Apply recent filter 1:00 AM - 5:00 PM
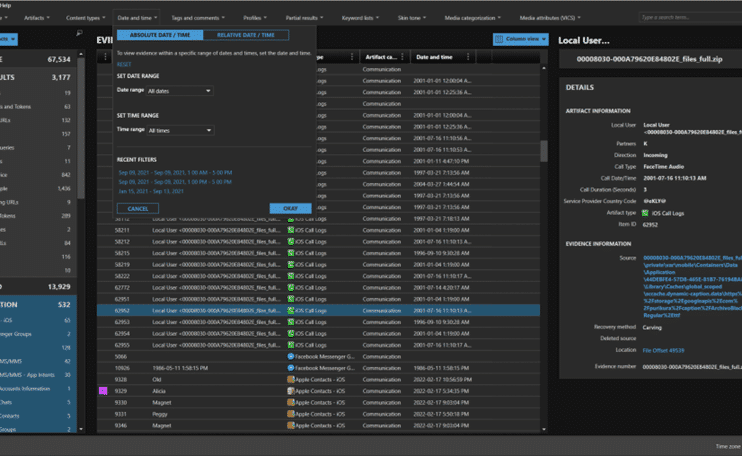This screenshot has width=742, height=456. pos(175,173)
